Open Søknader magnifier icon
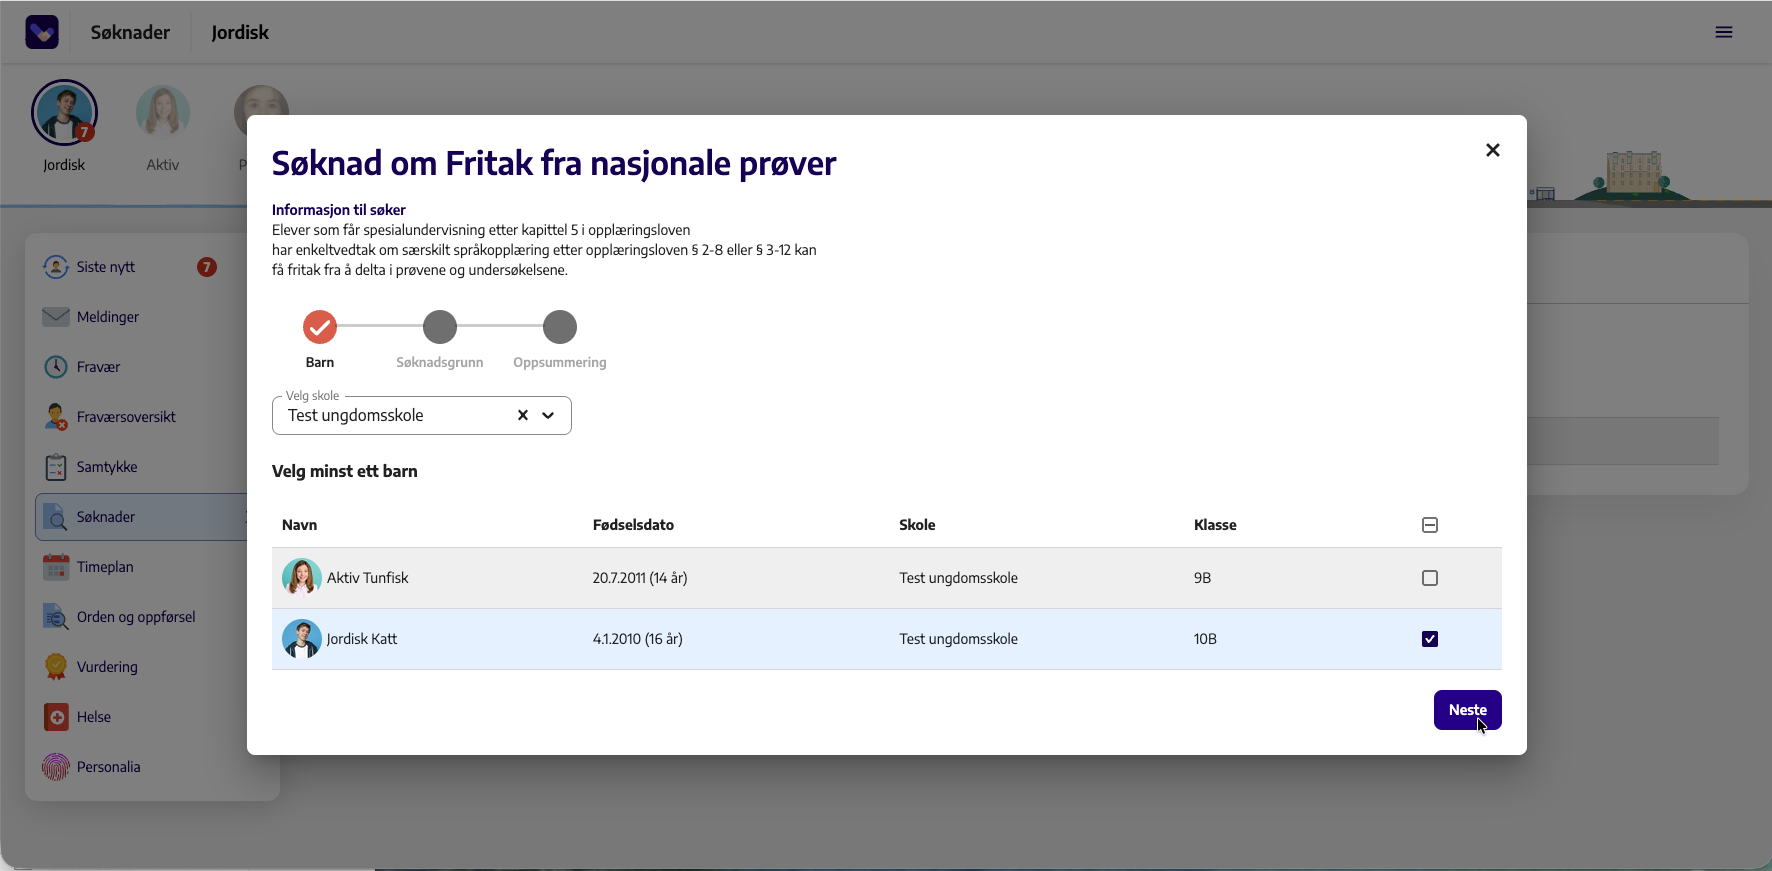The height and width of the screenshot is (871, 1772). click(x=56, y=517)
